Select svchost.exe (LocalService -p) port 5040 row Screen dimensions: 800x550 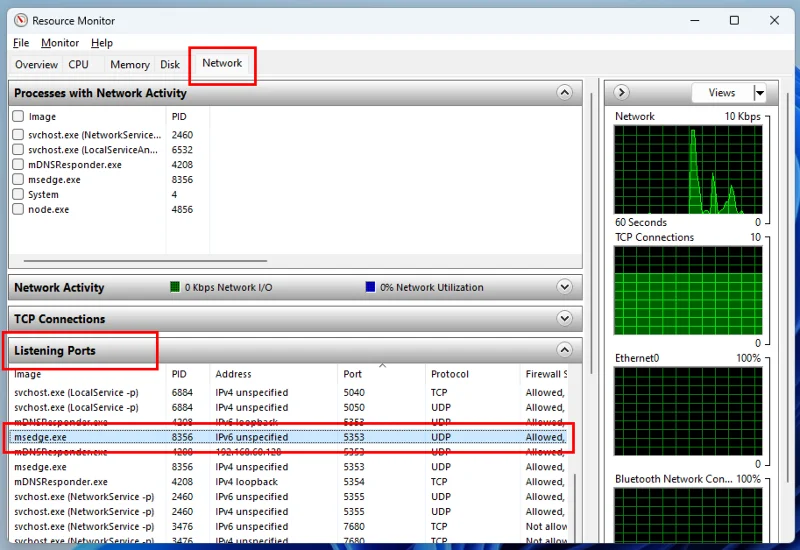(x=288, y=392)
